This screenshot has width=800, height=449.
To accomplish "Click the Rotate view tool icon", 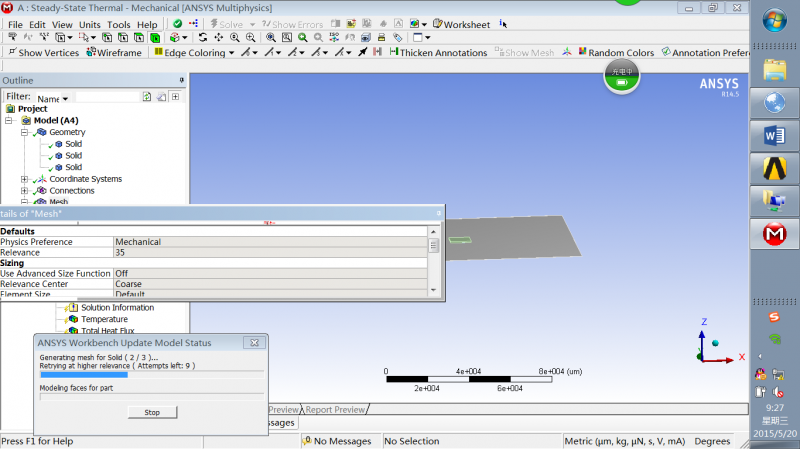I will coord(203,37).
